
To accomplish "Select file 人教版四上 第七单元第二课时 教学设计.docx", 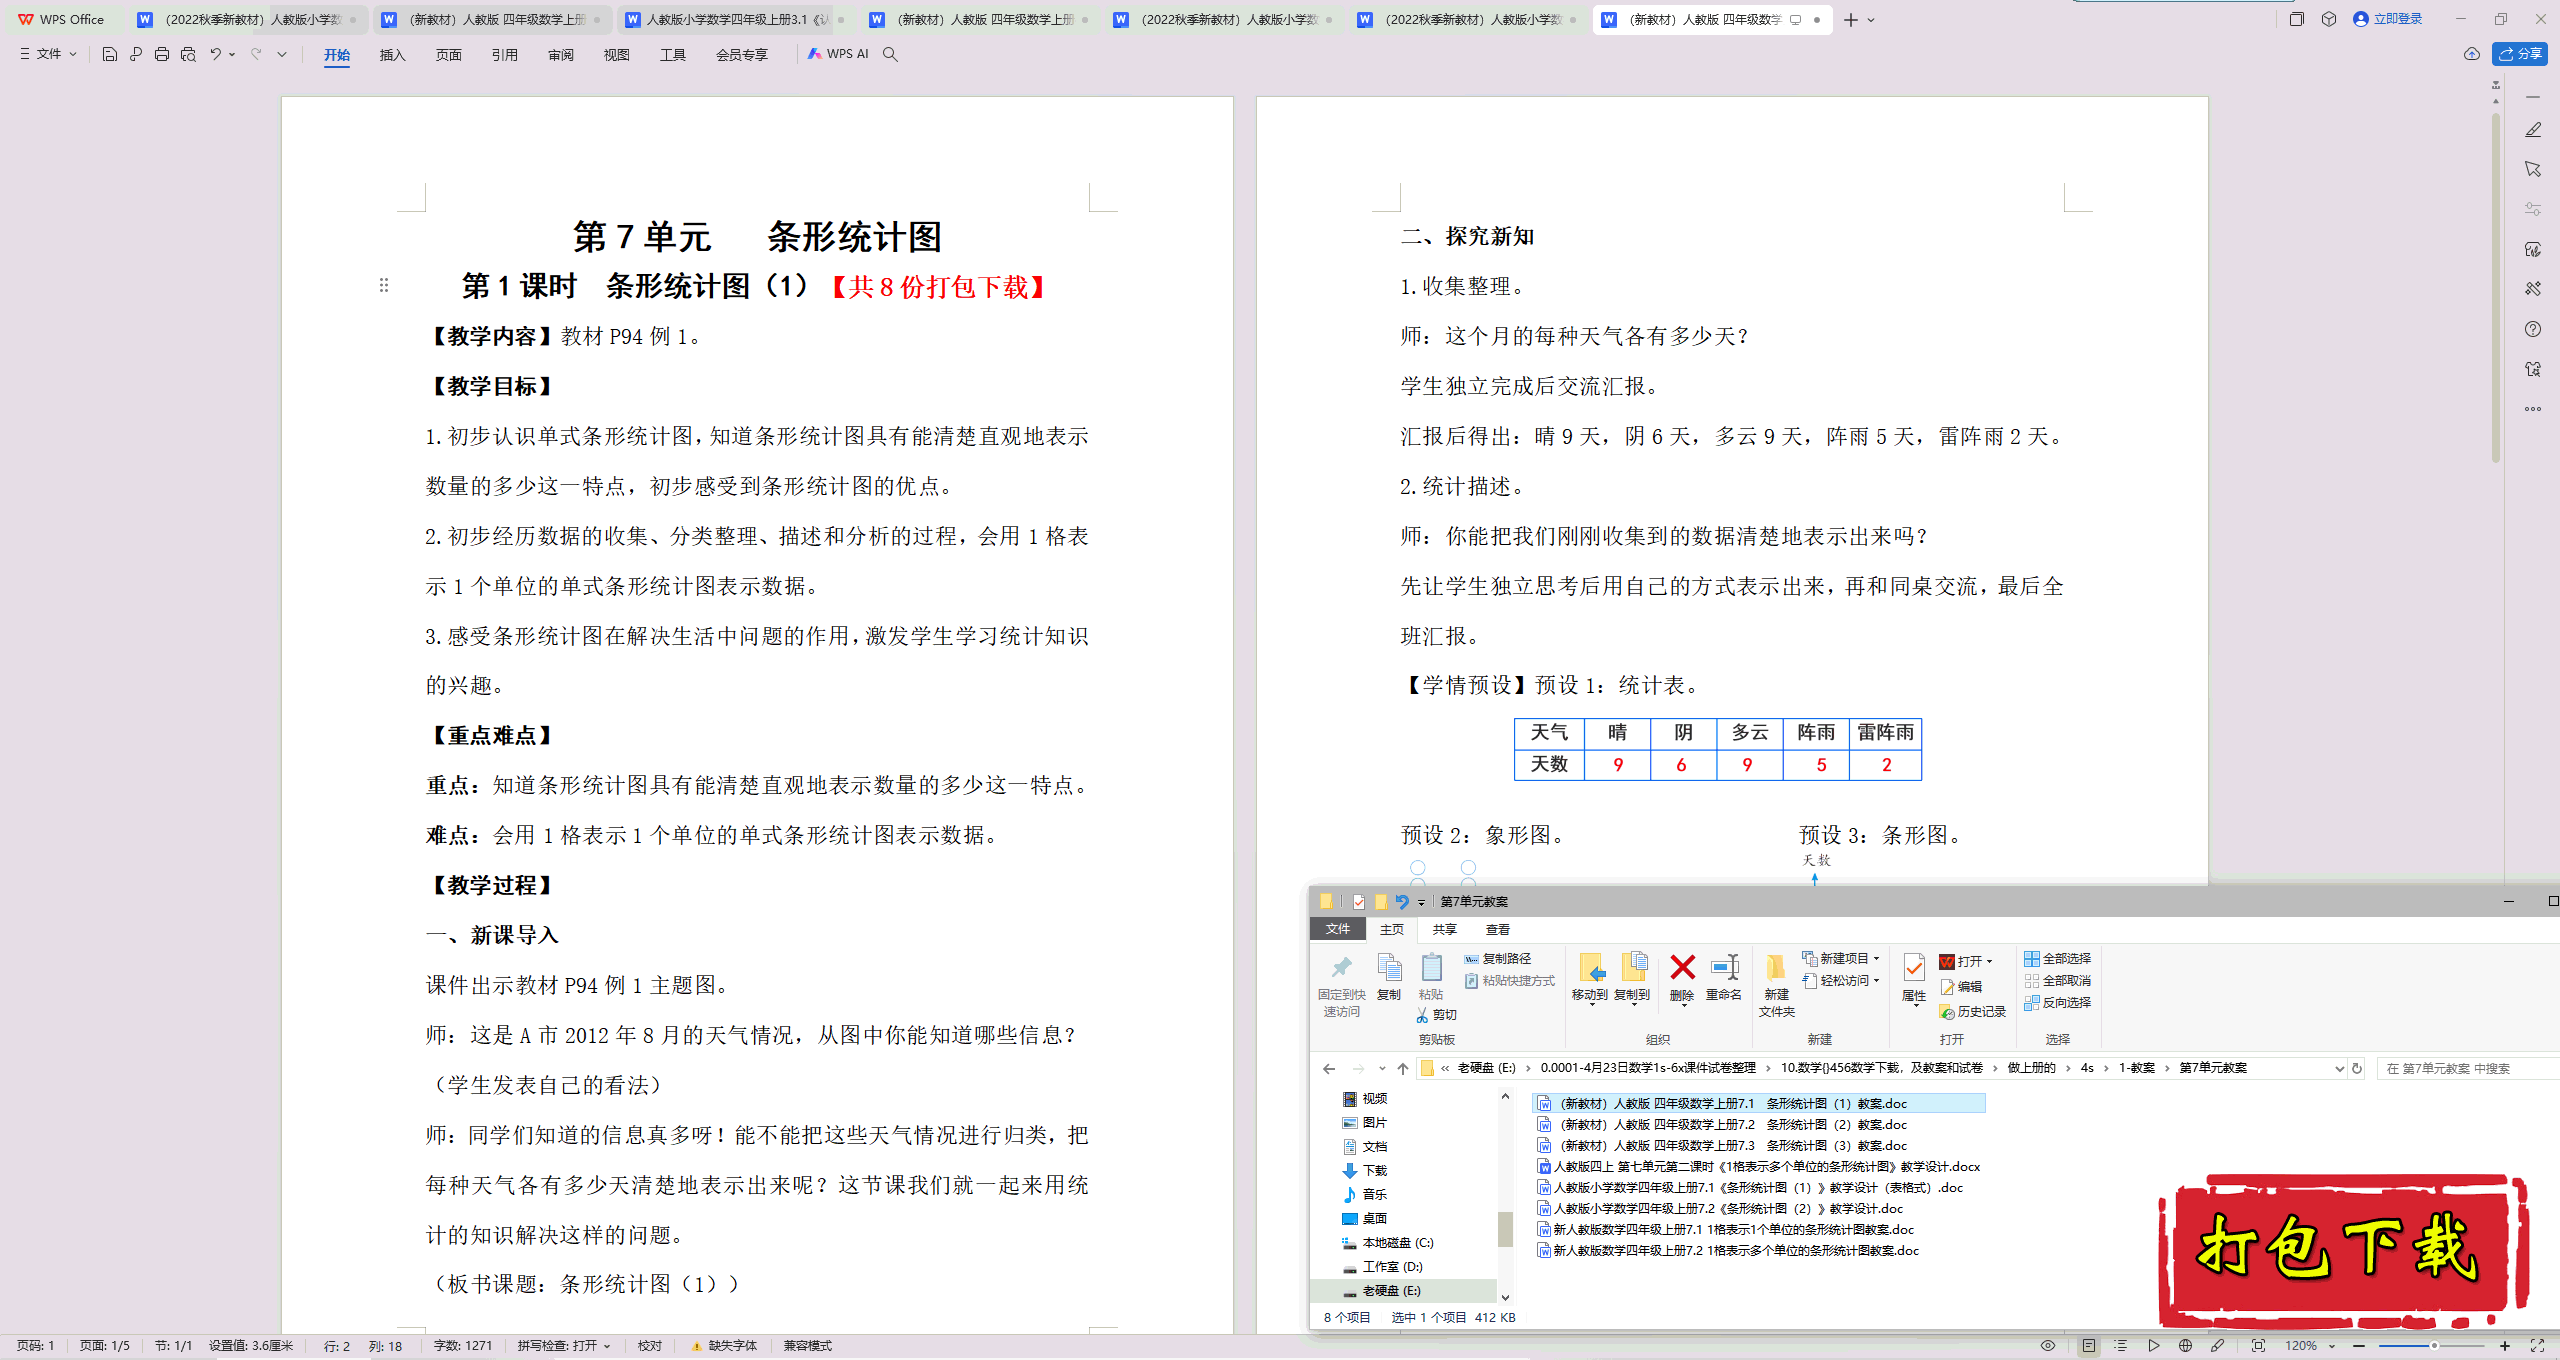I will tap(1759, 1167).
